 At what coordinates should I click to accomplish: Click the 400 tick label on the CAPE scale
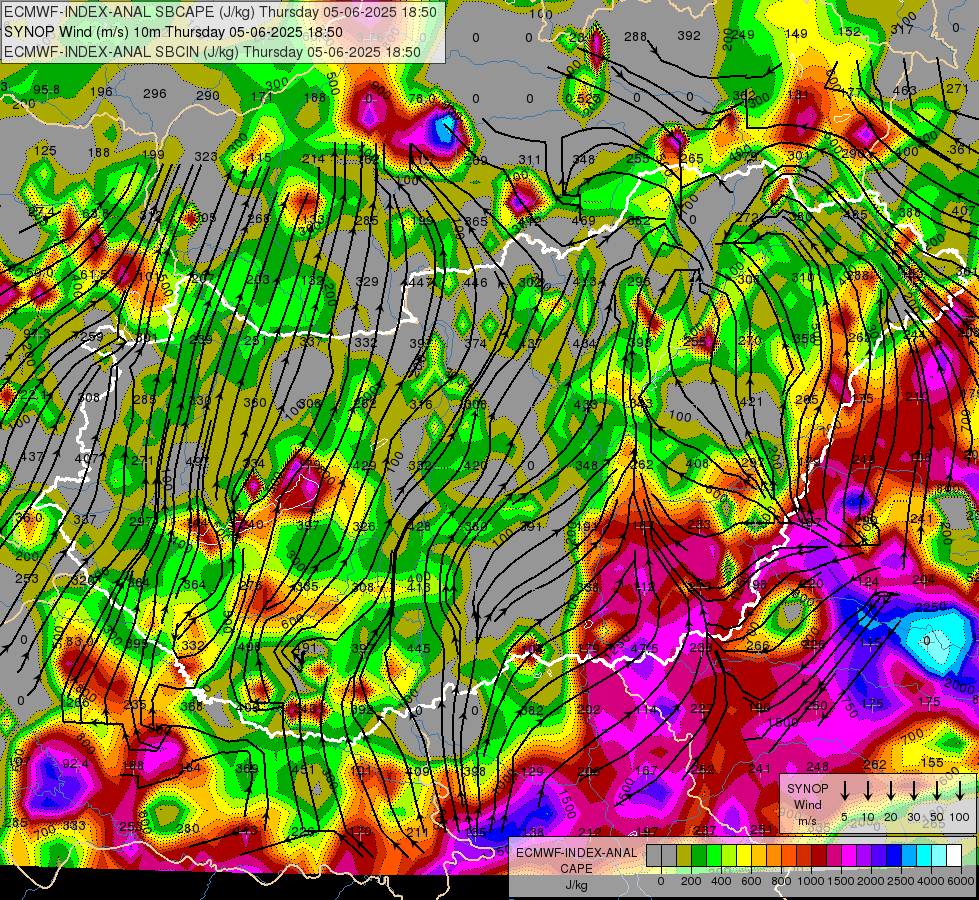(721, 881)
